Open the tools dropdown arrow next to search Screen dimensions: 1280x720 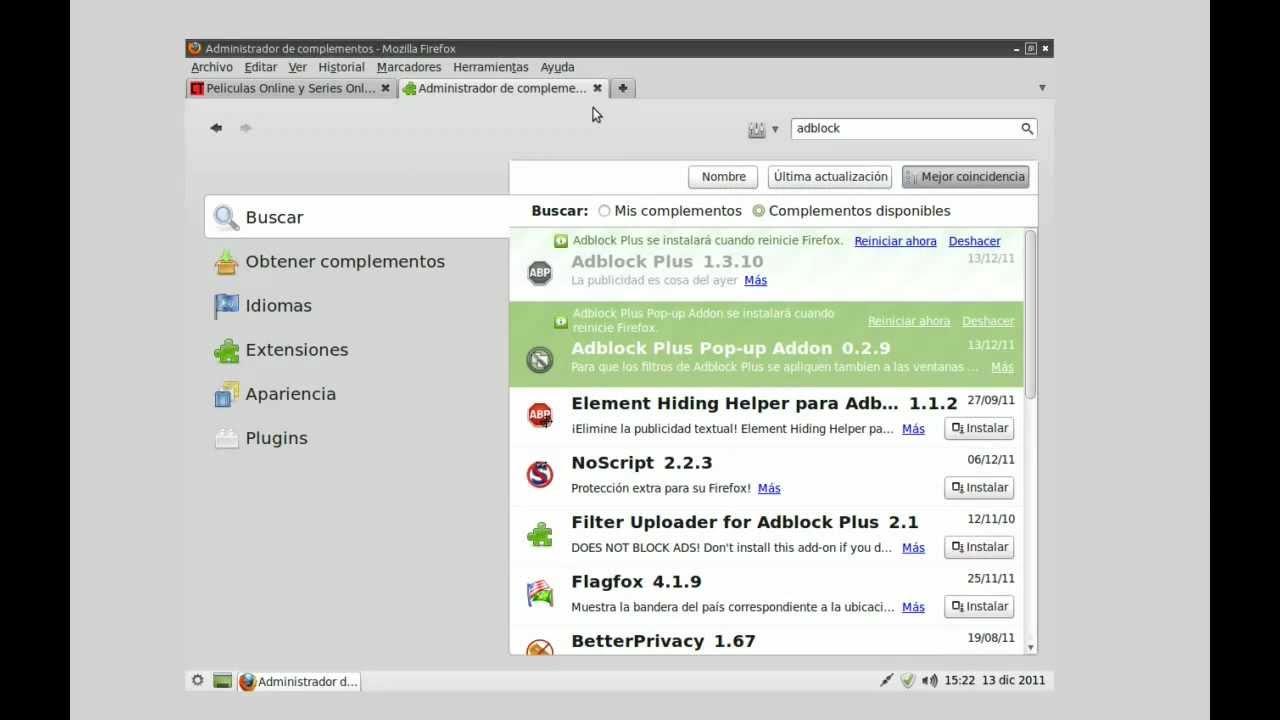(x=775, y=130)
